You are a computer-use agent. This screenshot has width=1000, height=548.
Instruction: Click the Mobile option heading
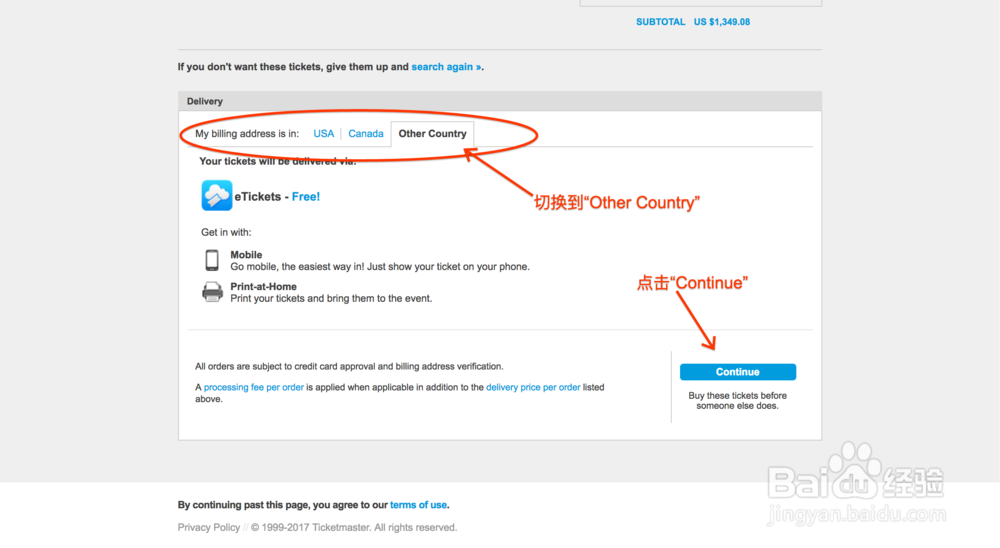coord(246,255)
